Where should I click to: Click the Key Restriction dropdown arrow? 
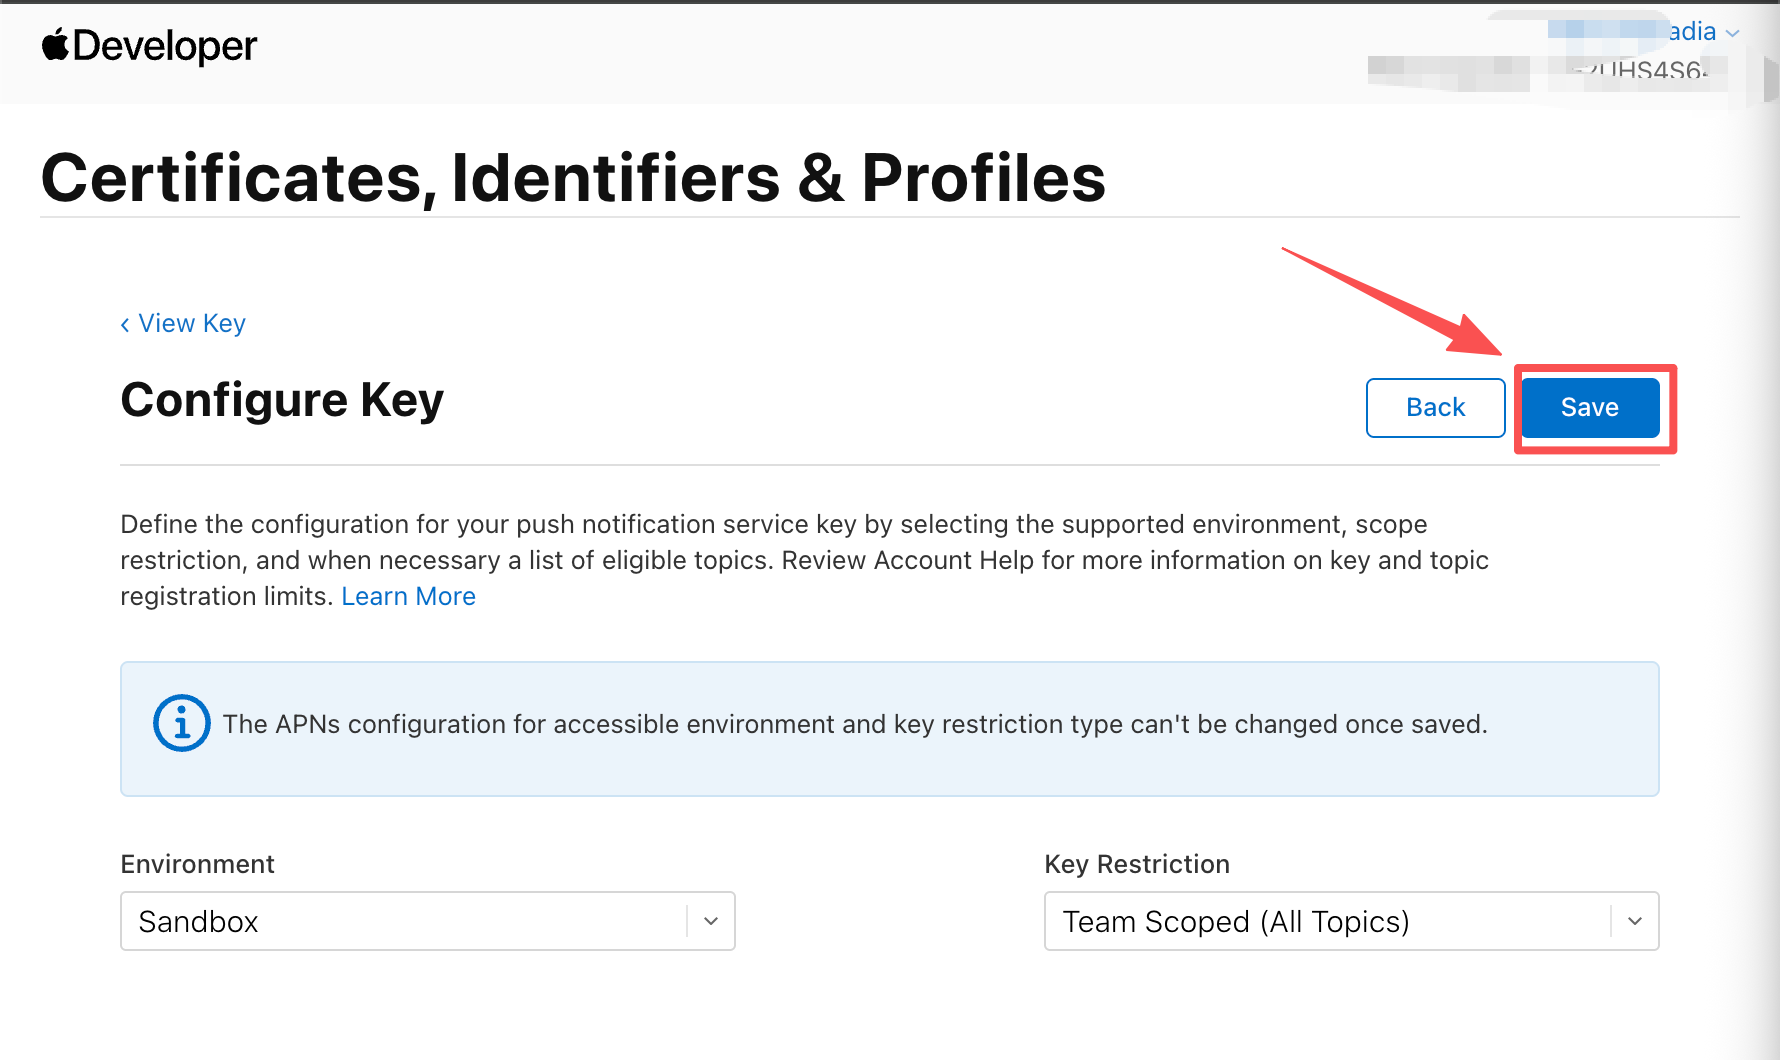1635,921
